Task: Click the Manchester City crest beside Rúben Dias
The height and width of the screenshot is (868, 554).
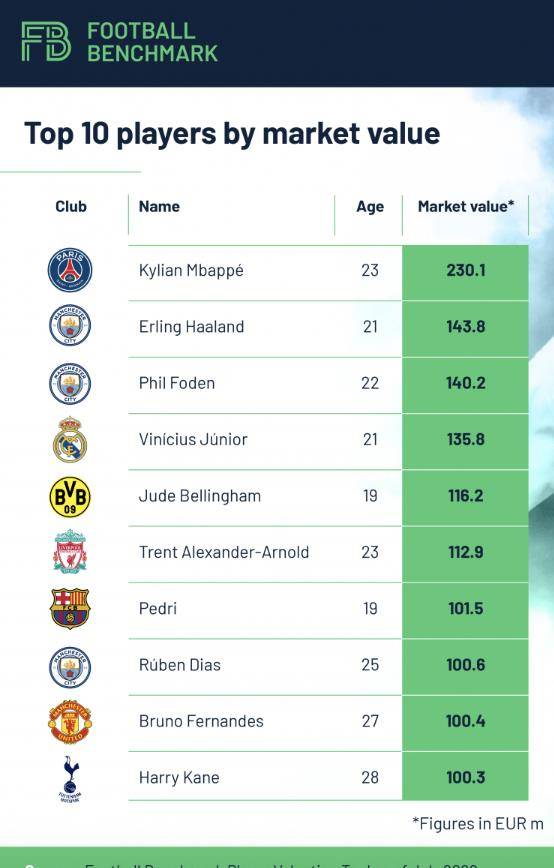Action: pos(70,667)
